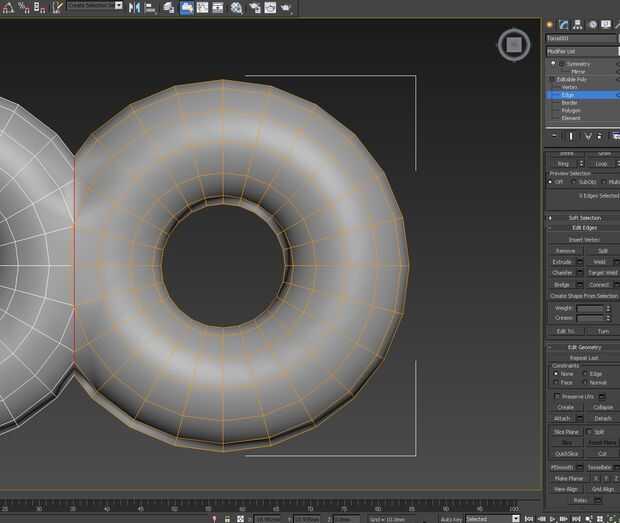Click the object name field Torus001
620x523 pixels.
click(x=578, y=38)
